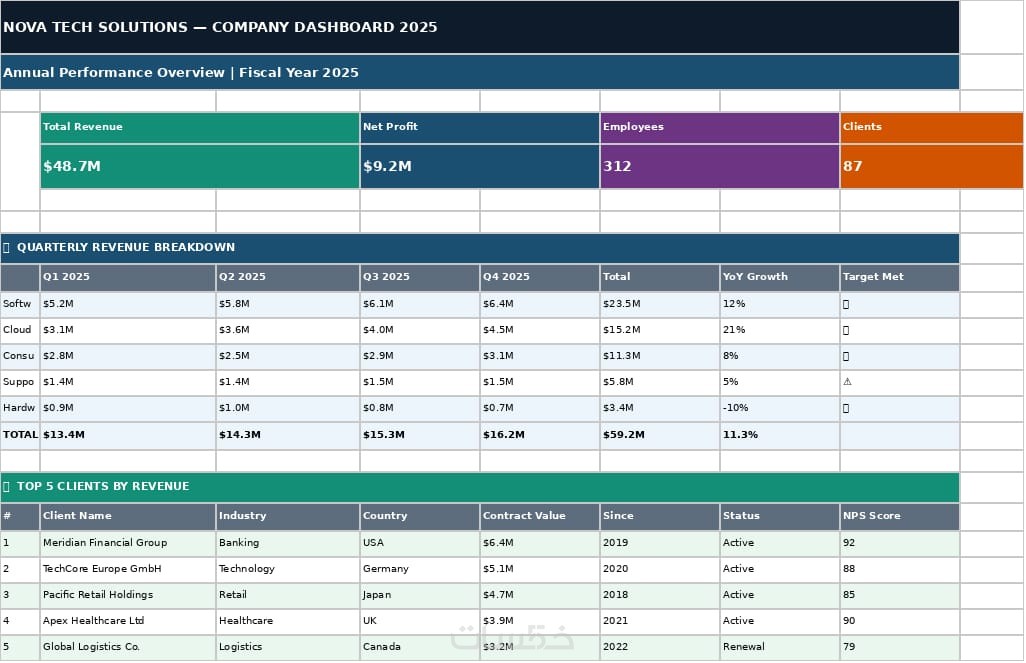Select the green Total Revenue $48.7M card
Screen dimensions: 1026x663
tap(200, 151)
